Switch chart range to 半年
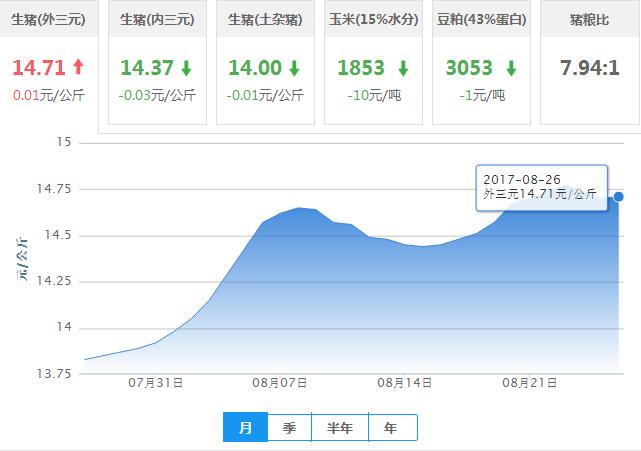Screen dimensions: 641x451 340,428
